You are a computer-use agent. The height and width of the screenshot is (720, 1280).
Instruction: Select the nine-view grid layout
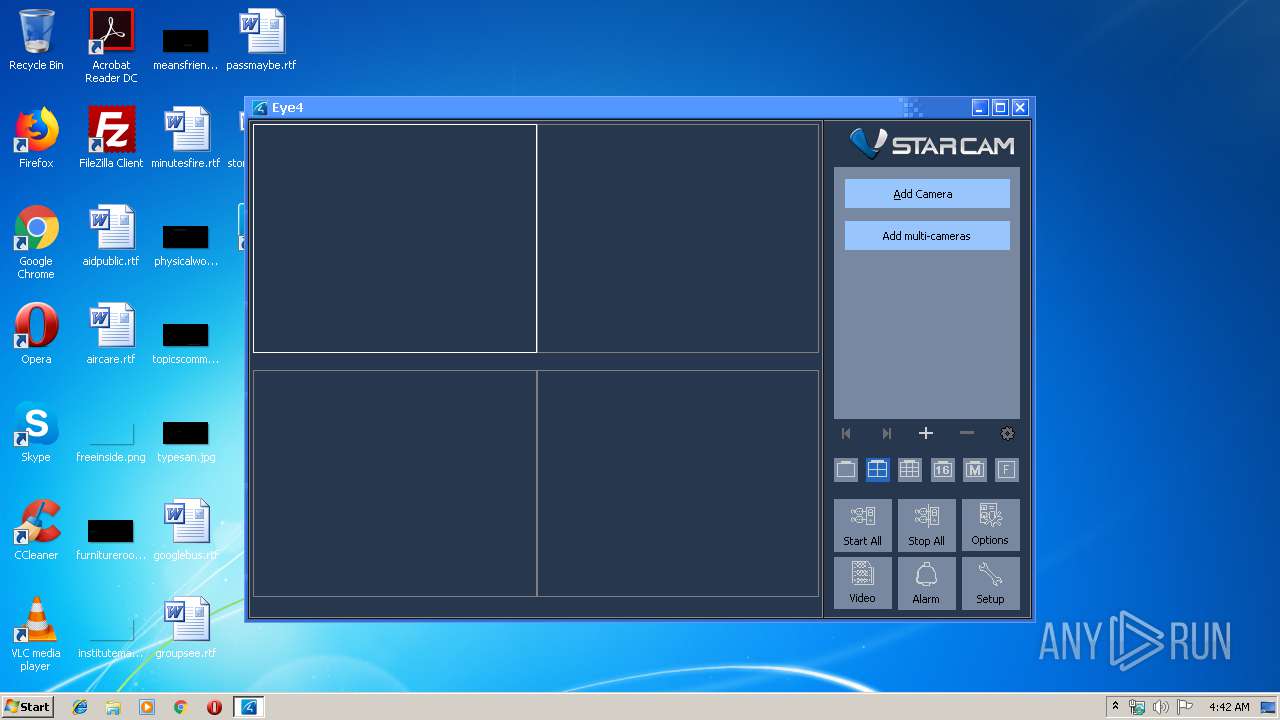point(909,470)
